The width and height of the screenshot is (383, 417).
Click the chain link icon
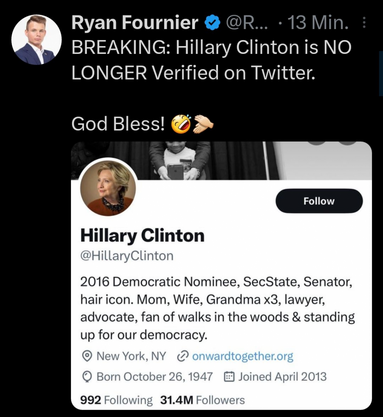click(183, 356)
